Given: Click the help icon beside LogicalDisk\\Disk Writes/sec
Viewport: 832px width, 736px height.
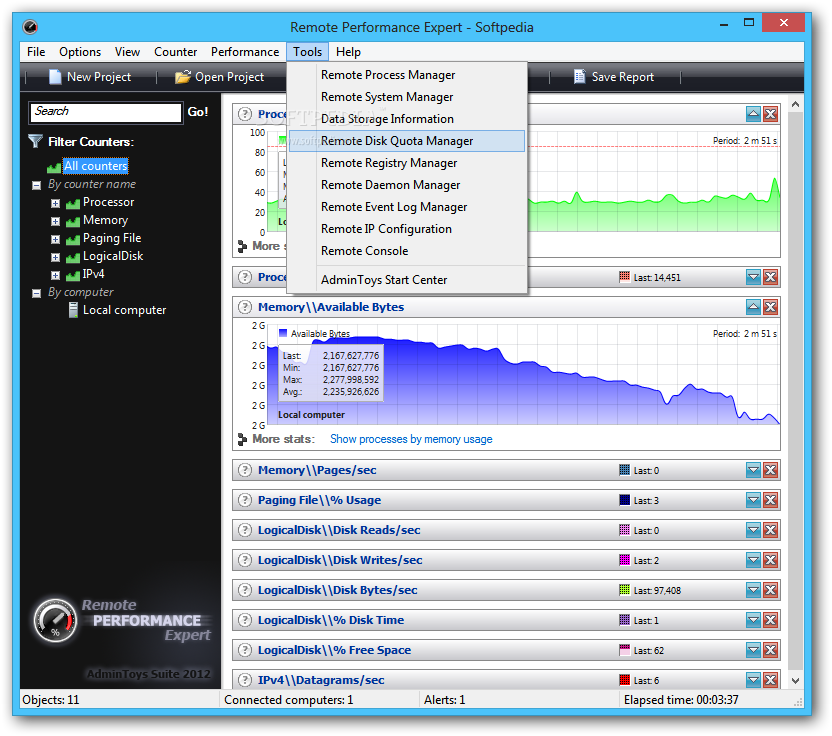Looking at the screenshot, I should click(245, 560).
